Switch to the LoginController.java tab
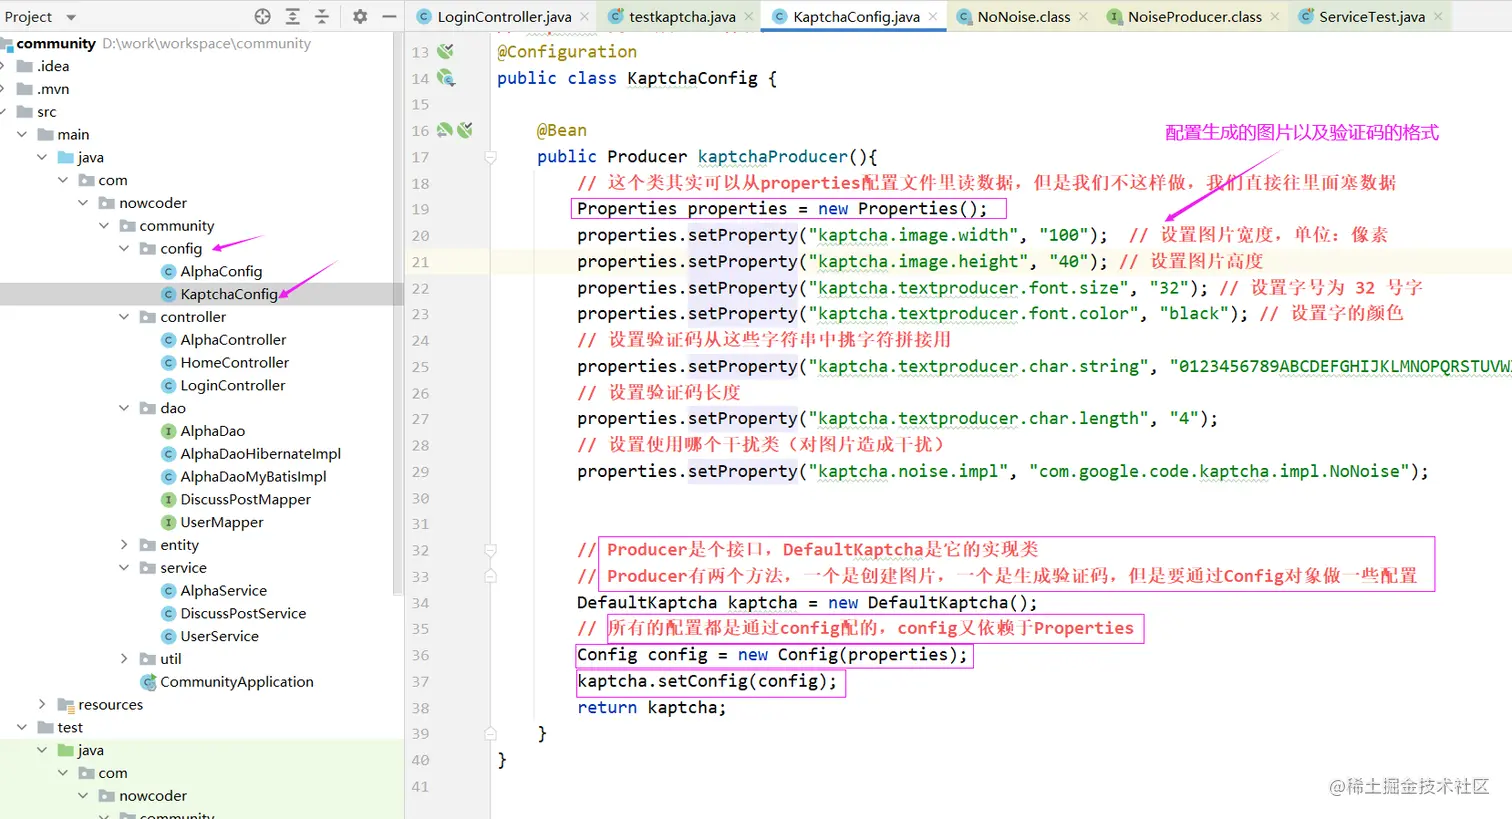This screenshot has width=1512, height=819. coord(504,16)
